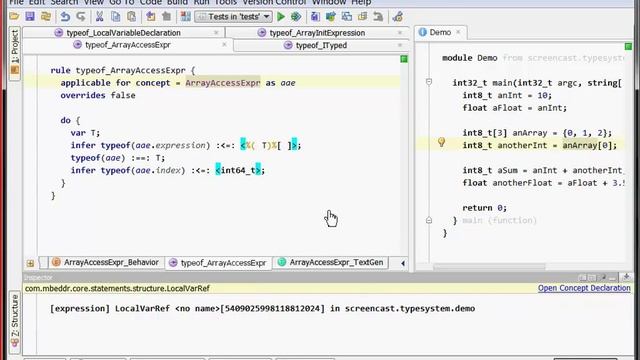Screen dimensions: 640x360
Task: Copy selection with the toolbar copy icon
Action: pos(116,16)
